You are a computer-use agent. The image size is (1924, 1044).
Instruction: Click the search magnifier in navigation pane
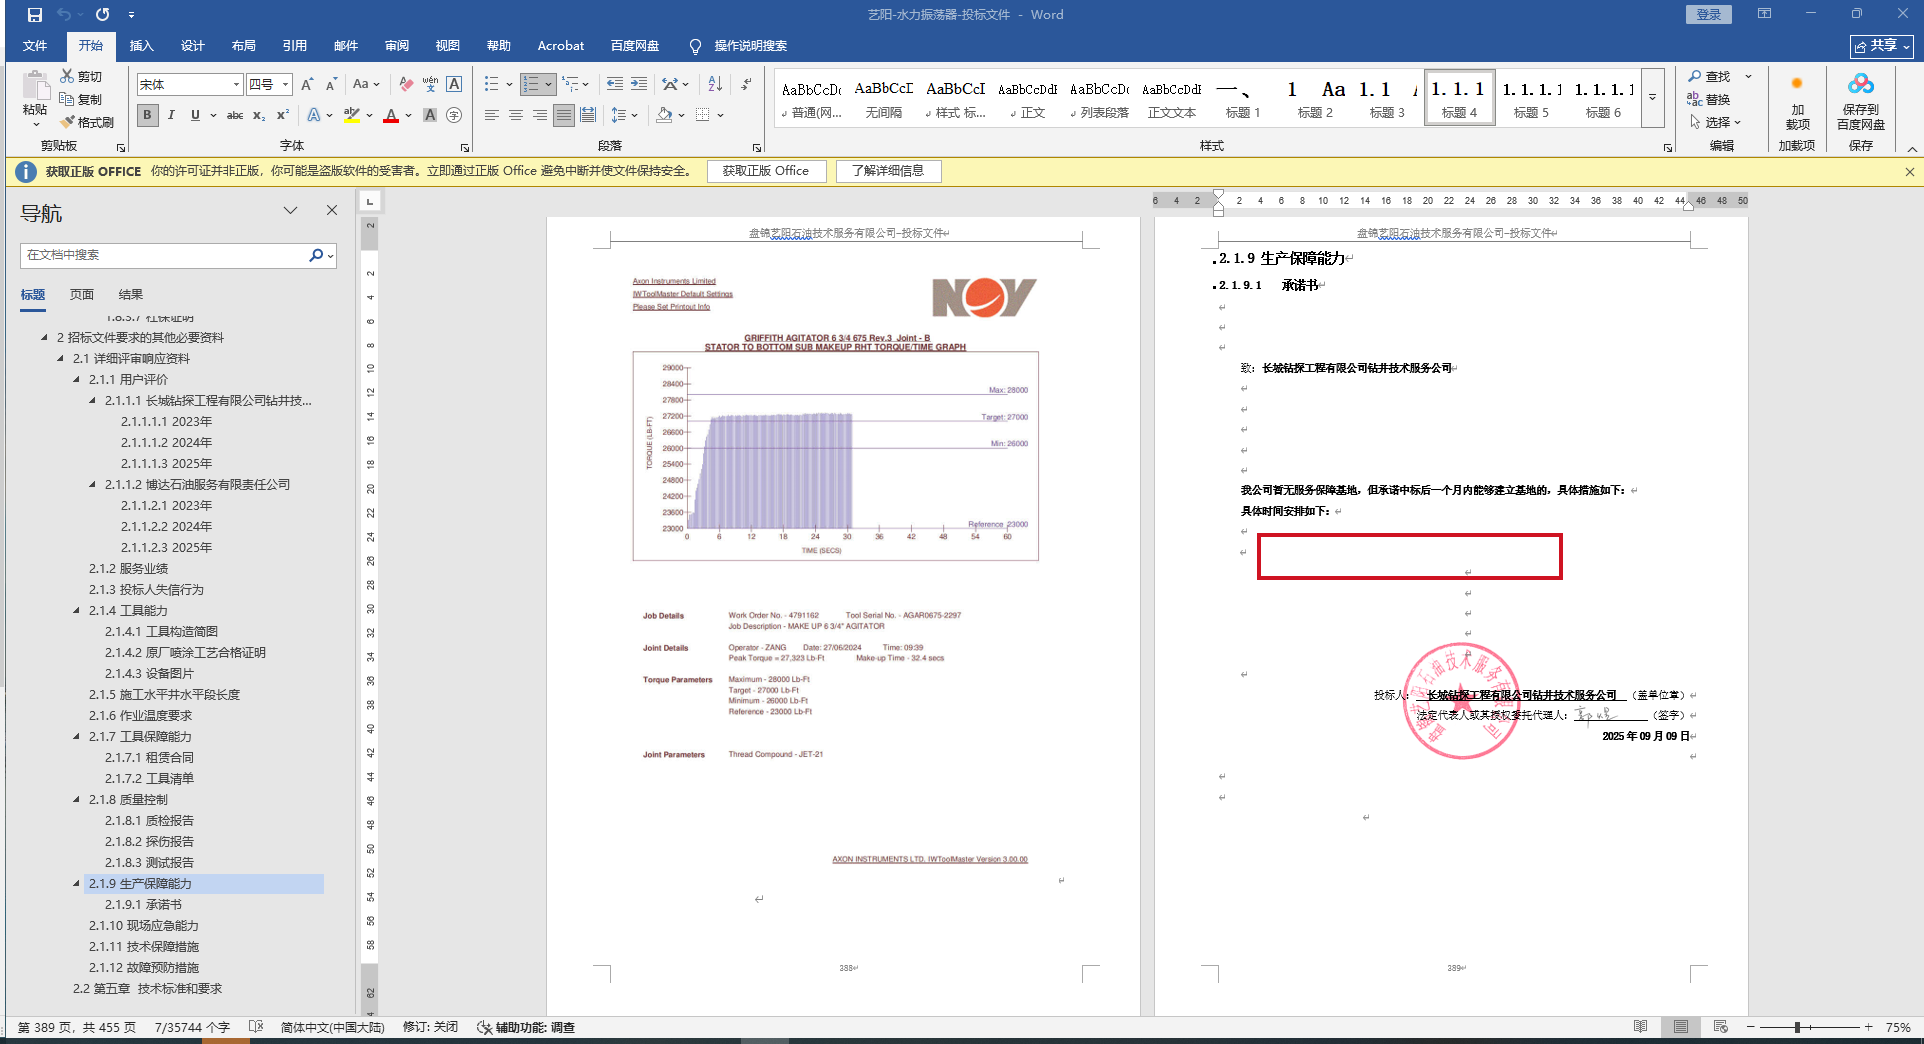click(316, 255)
